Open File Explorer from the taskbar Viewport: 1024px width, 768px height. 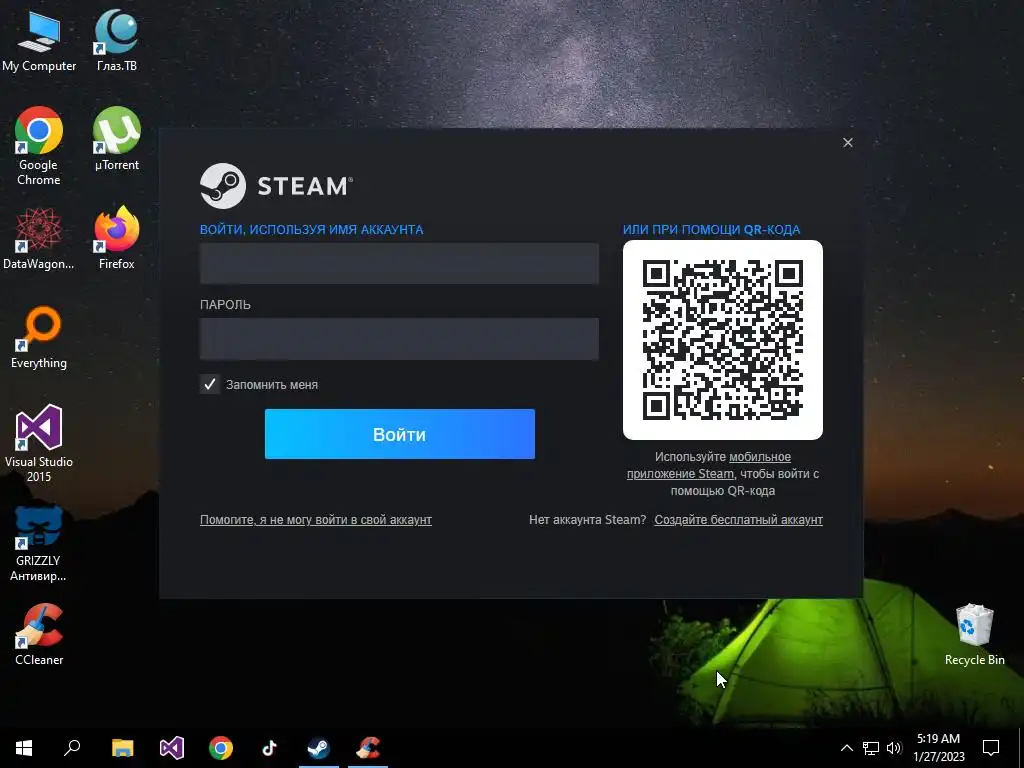(x=122, y=748)
